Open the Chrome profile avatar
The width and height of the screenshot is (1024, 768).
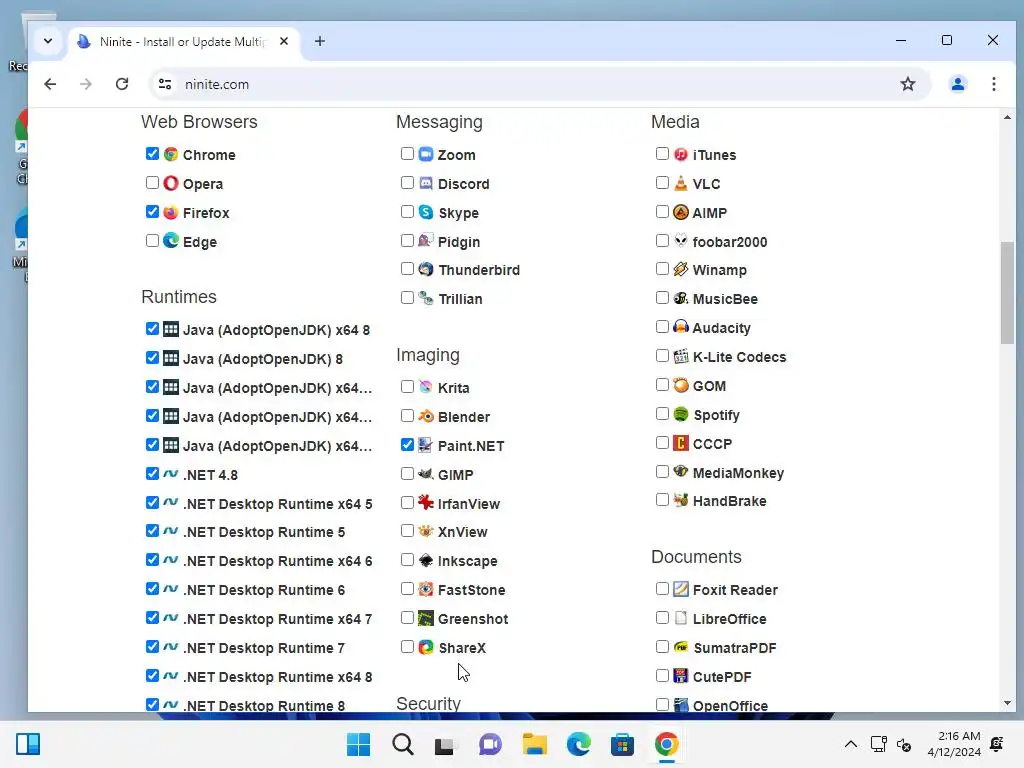957,84
